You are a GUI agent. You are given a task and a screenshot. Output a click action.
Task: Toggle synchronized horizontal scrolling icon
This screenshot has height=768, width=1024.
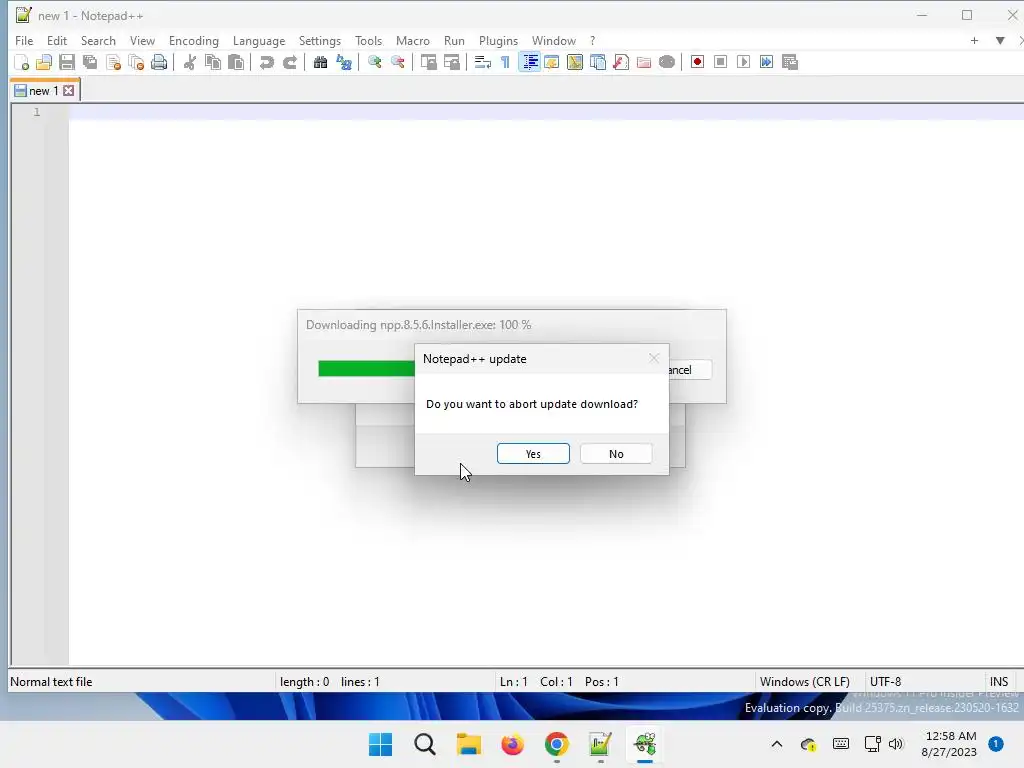pyautogui.click(x=451, y=62)
